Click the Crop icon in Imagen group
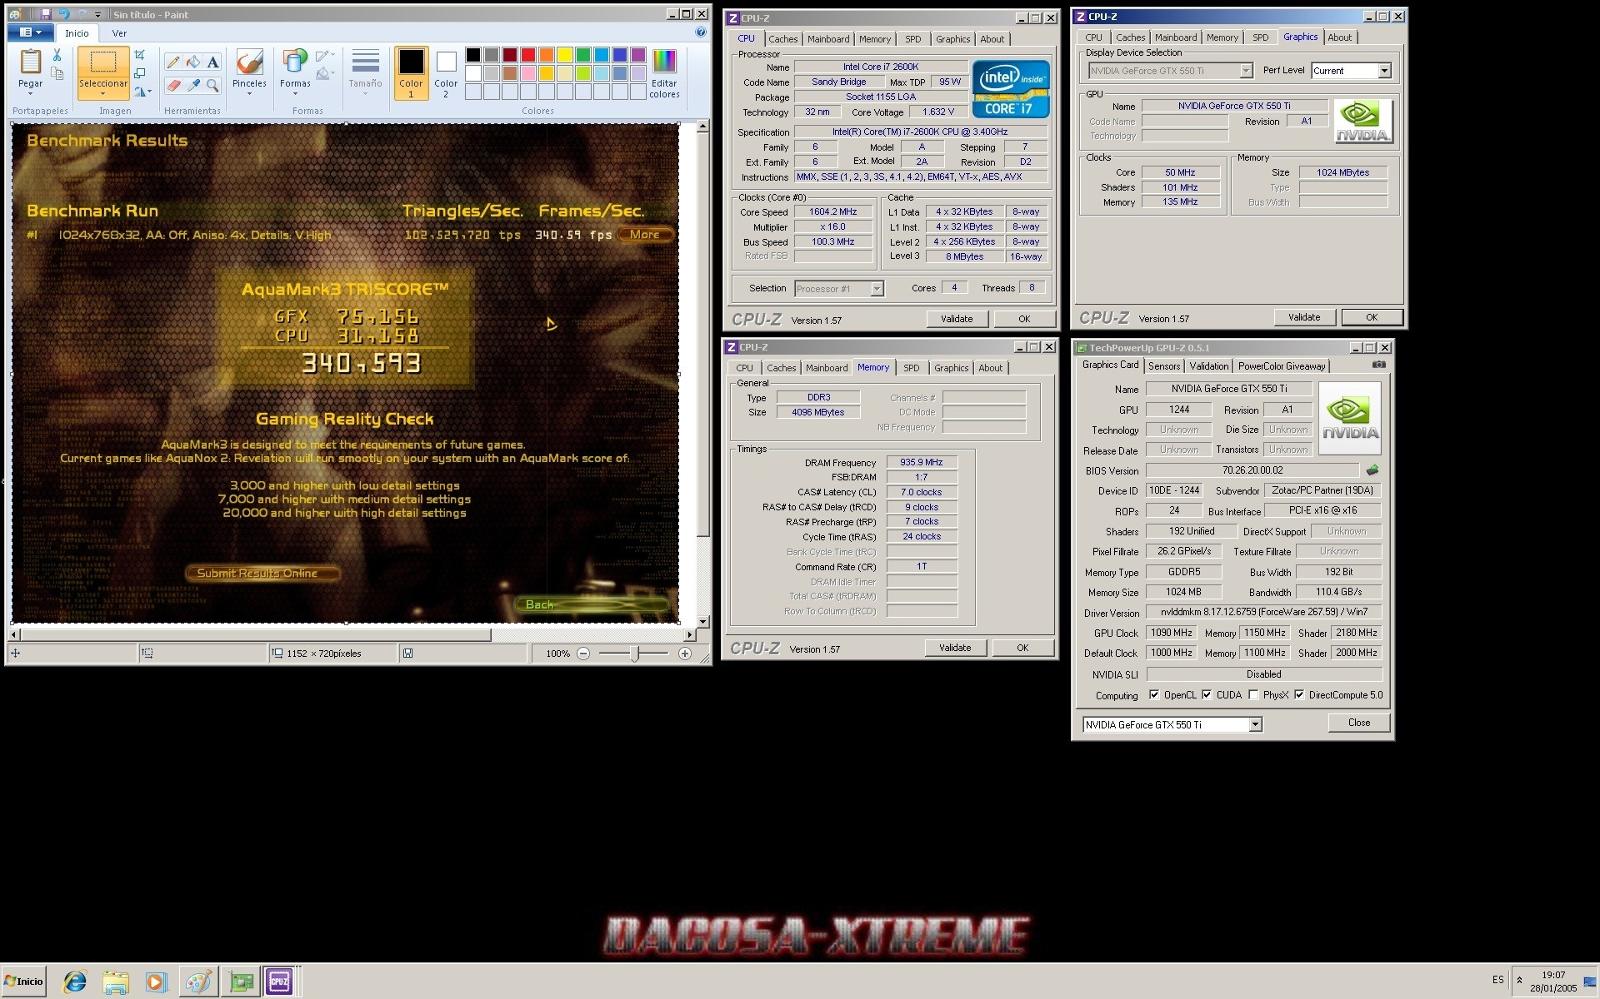 140,55
